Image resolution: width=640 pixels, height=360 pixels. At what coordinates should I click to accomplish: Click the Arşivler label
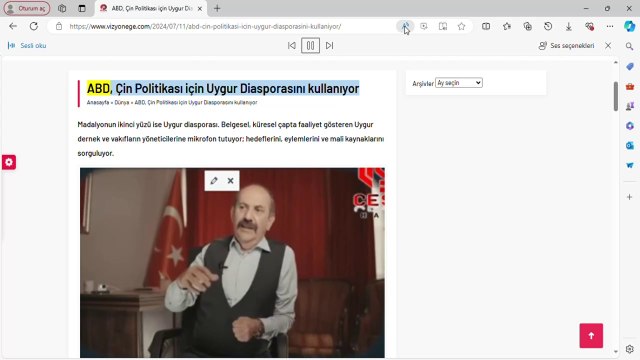(423, 84)
